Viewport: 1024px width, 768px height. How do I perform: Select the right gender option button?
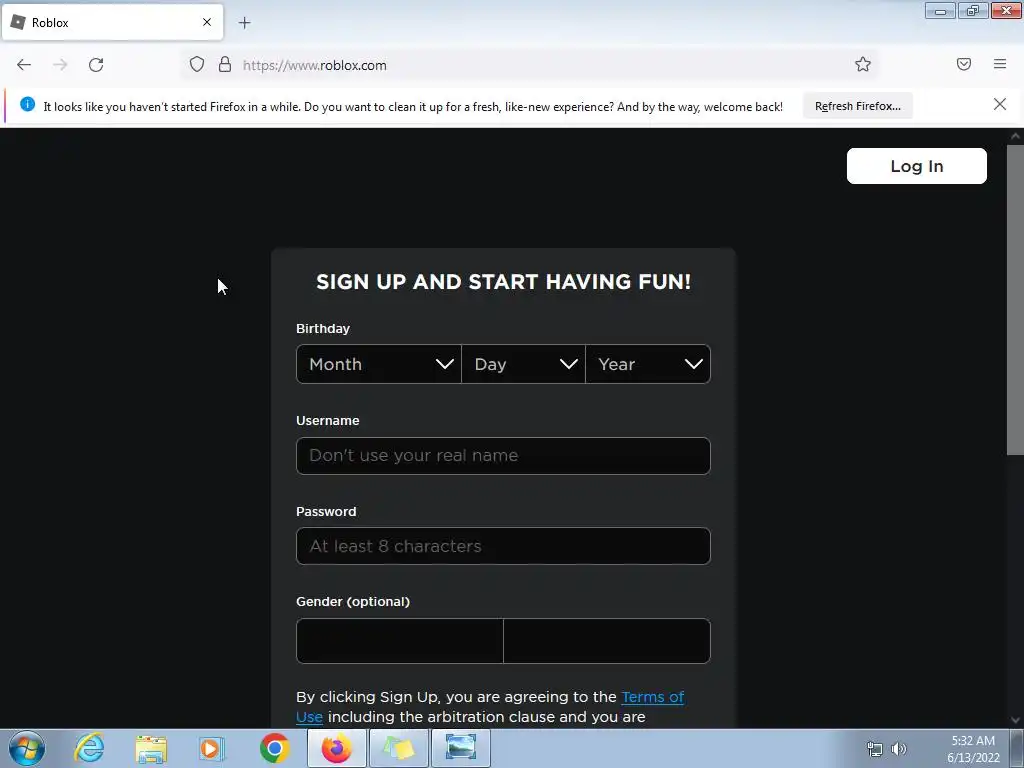click(607, 641)
